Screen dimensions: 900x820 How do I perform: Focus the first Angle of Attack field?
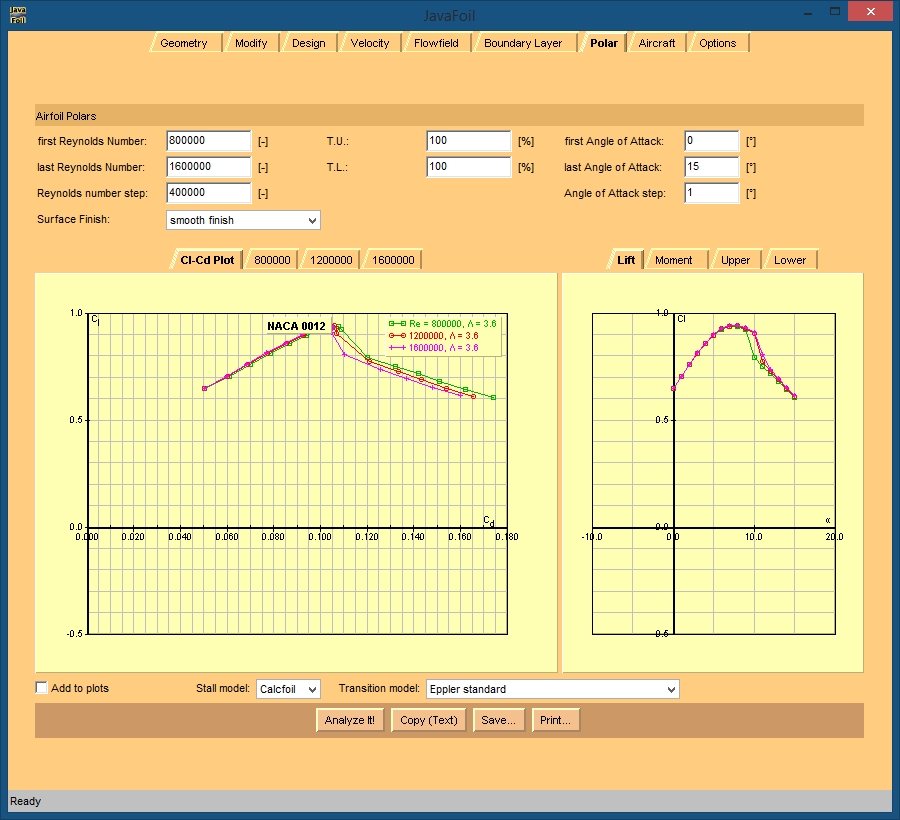(712, 141)
